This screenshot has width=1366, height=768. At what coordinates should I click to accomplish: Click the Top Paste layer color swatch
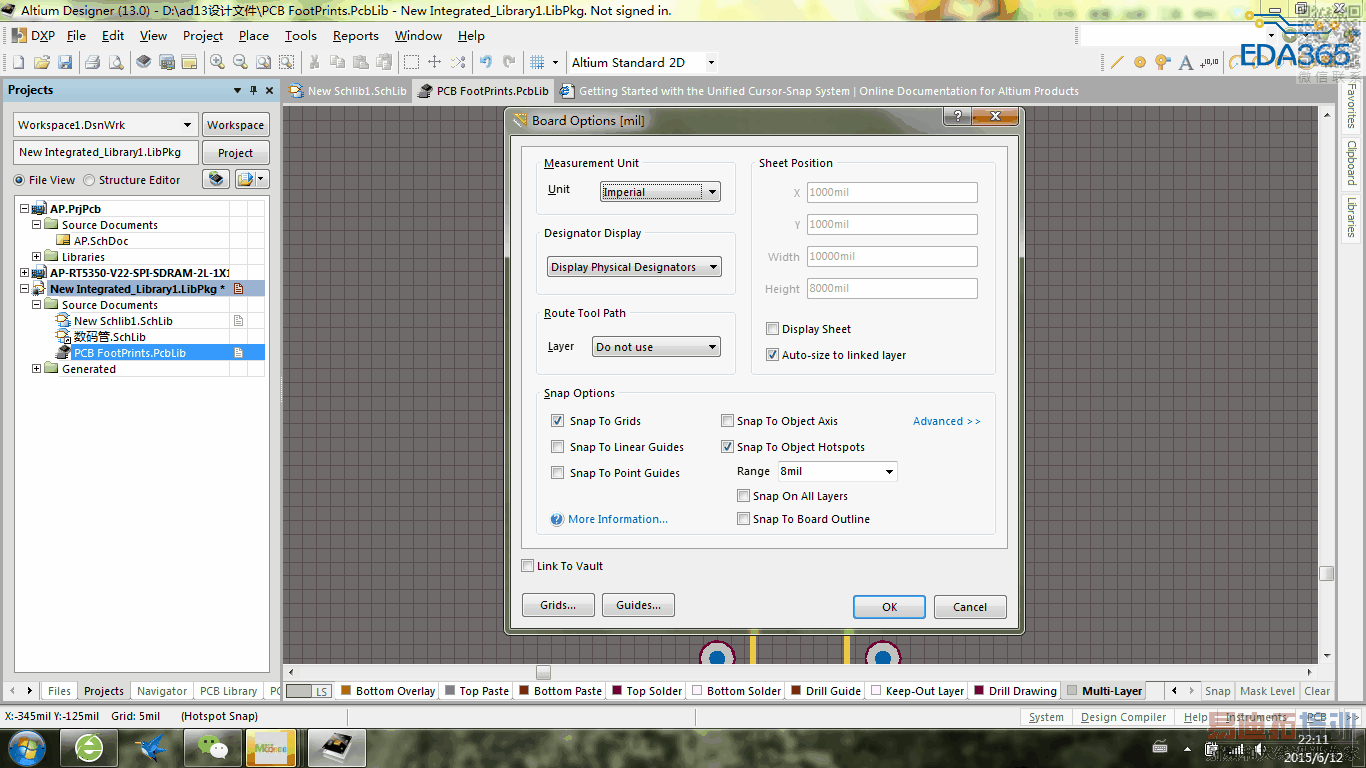coord(450,691)
